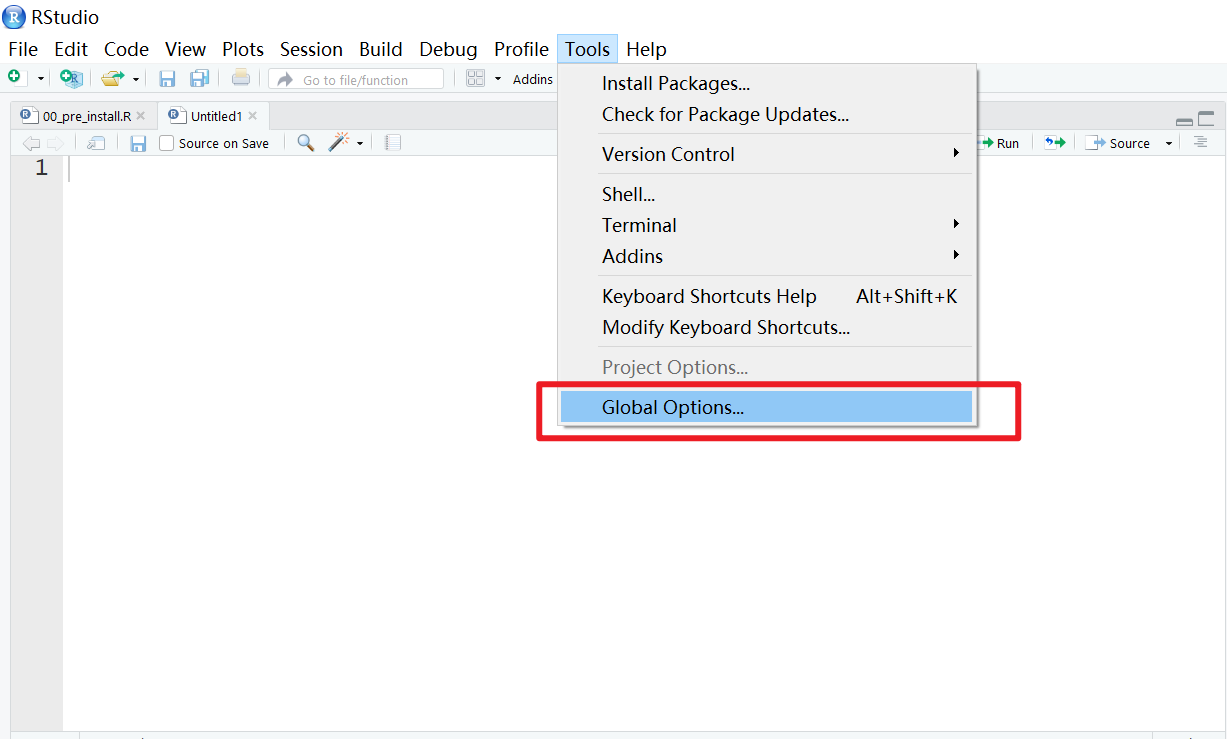Viewport: 1227px width, 739px height.
Task: Choose Install Packages... from Tools menu
Action: point(767,84)
